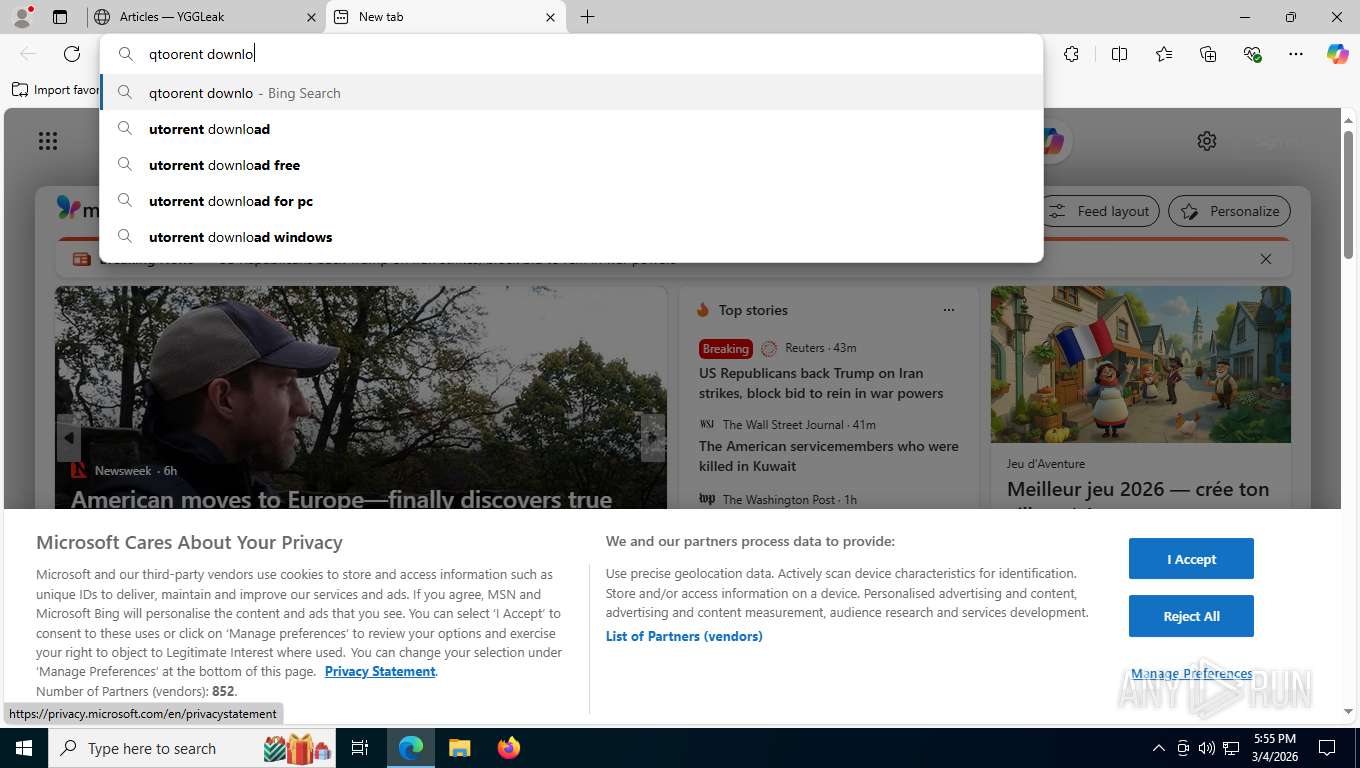Open the Windows Start menu
1360x768 pixels.
[24, 748]
